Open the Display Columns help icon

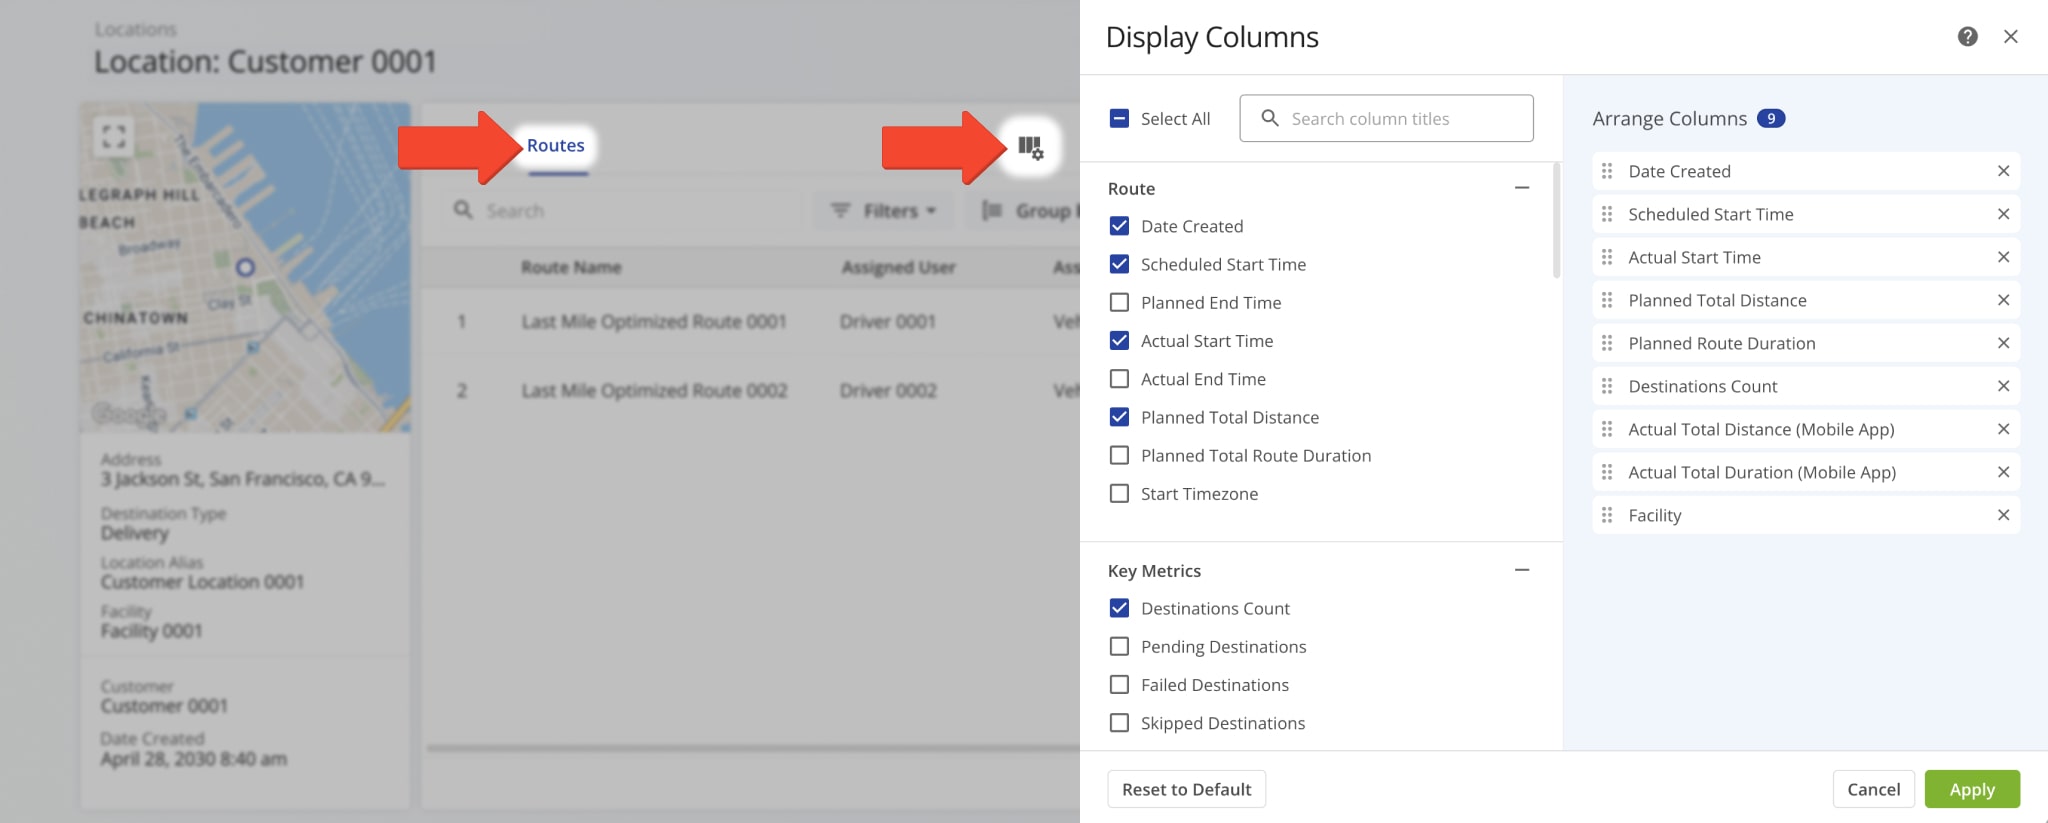1967,37
